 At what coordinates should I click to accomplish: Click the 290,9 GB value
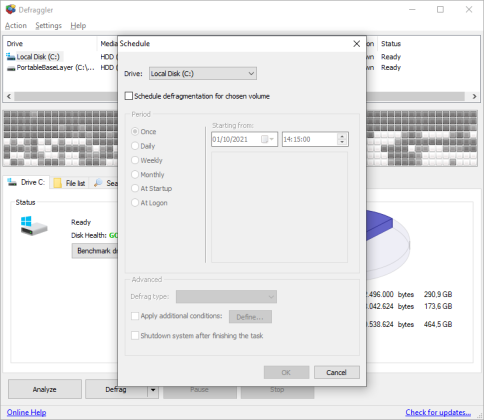(438, 294)
